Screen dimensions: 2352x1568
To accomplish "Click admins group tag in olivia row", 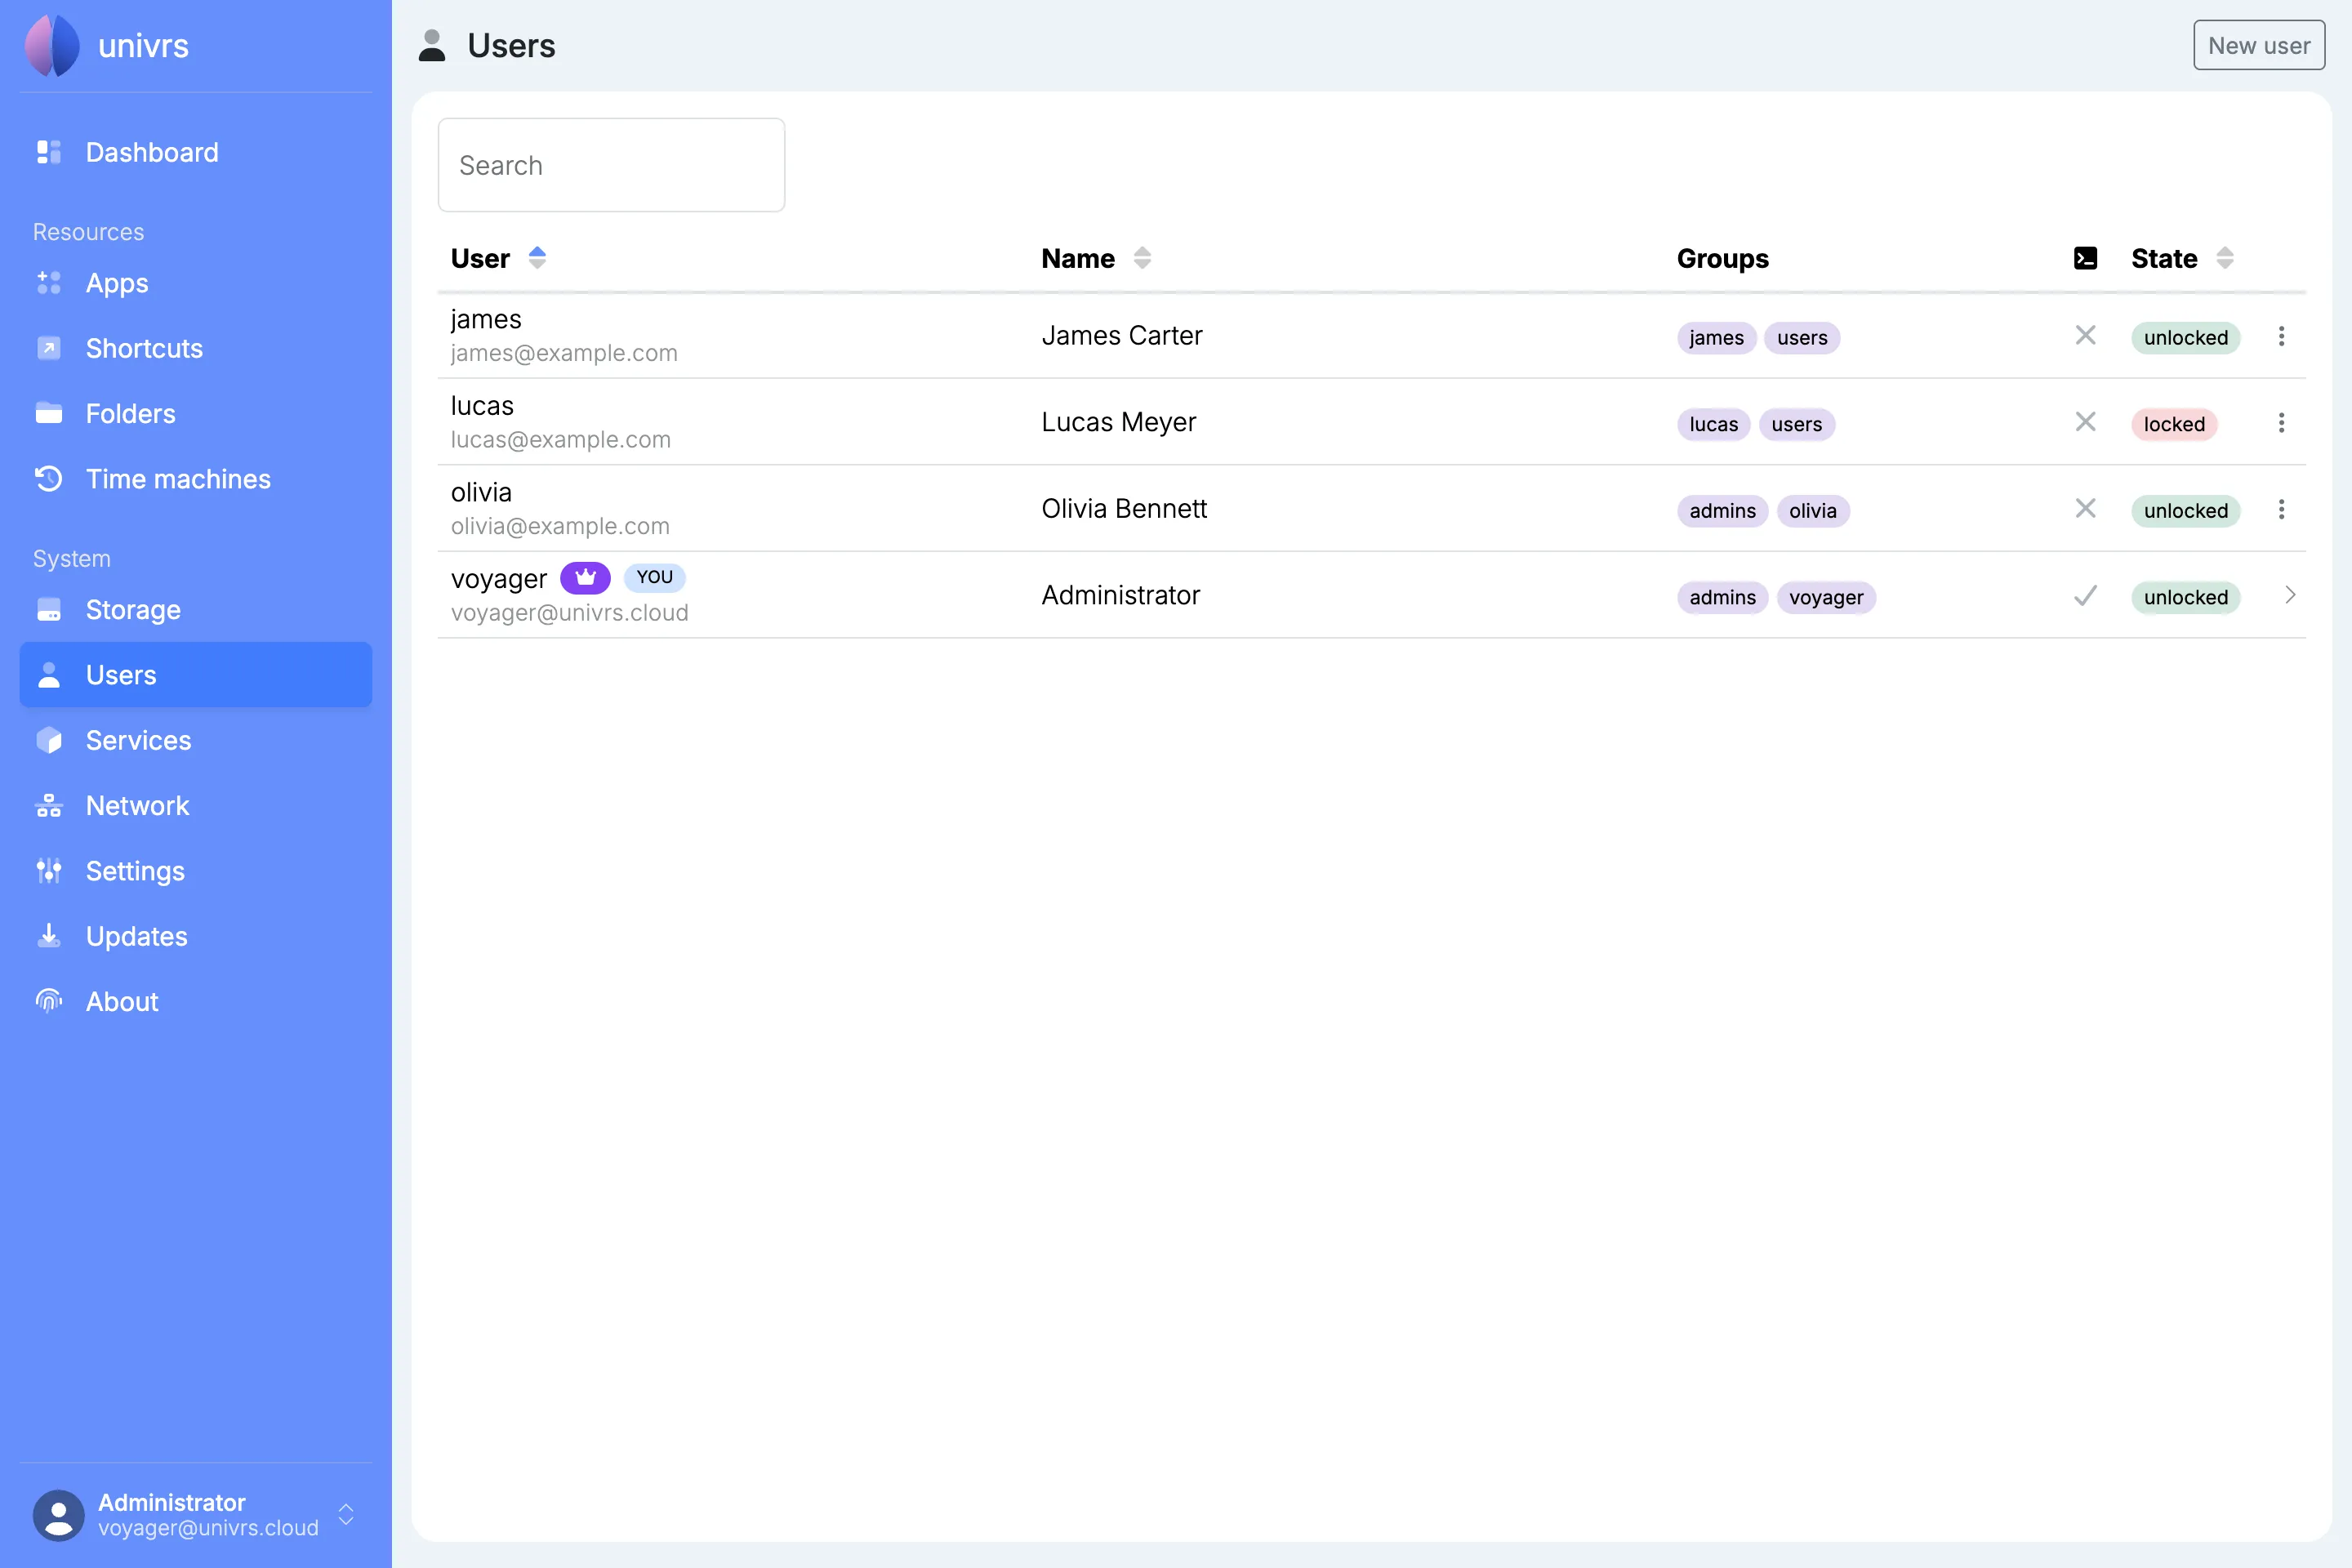I will coord(1722,511).
